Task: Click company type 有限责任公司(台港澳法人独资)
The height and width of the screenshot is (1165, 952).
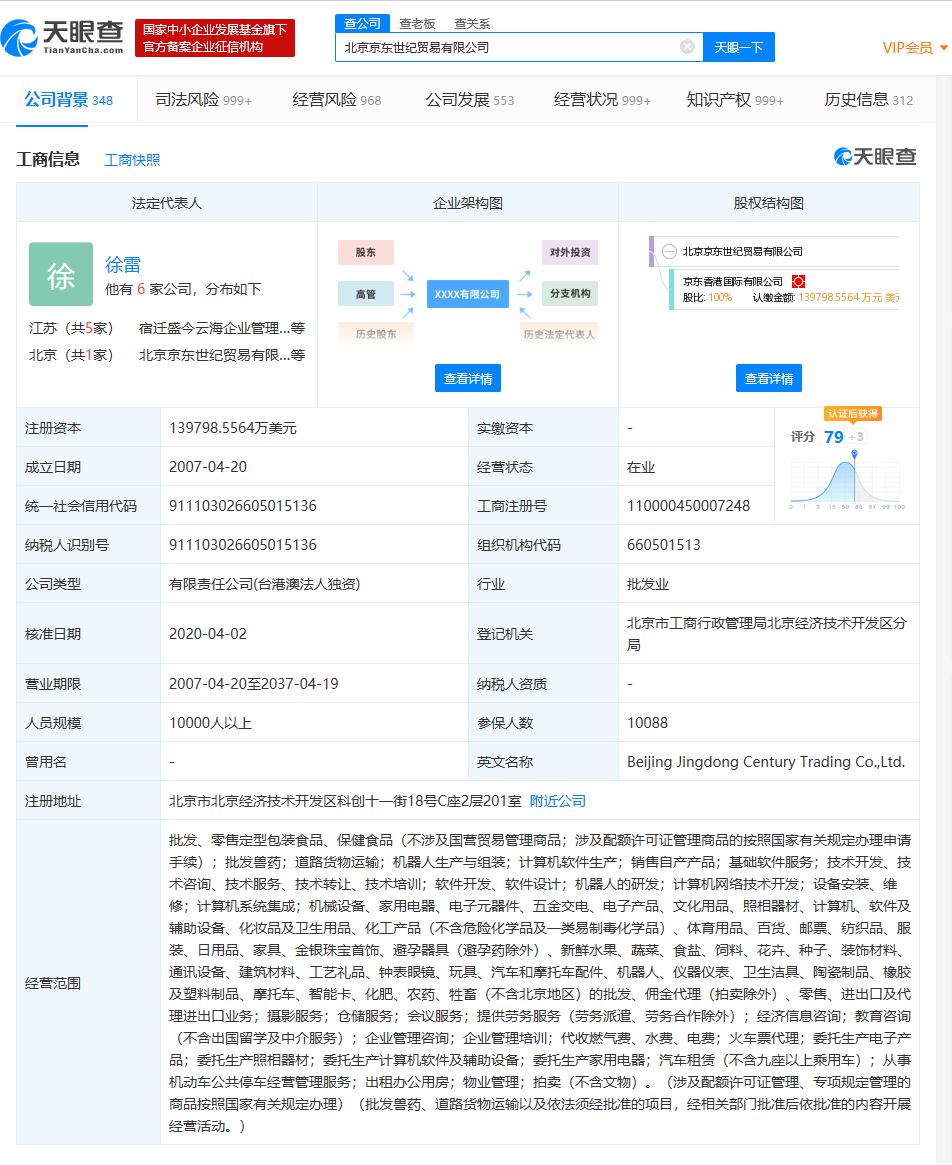Action: pos(265,584)
